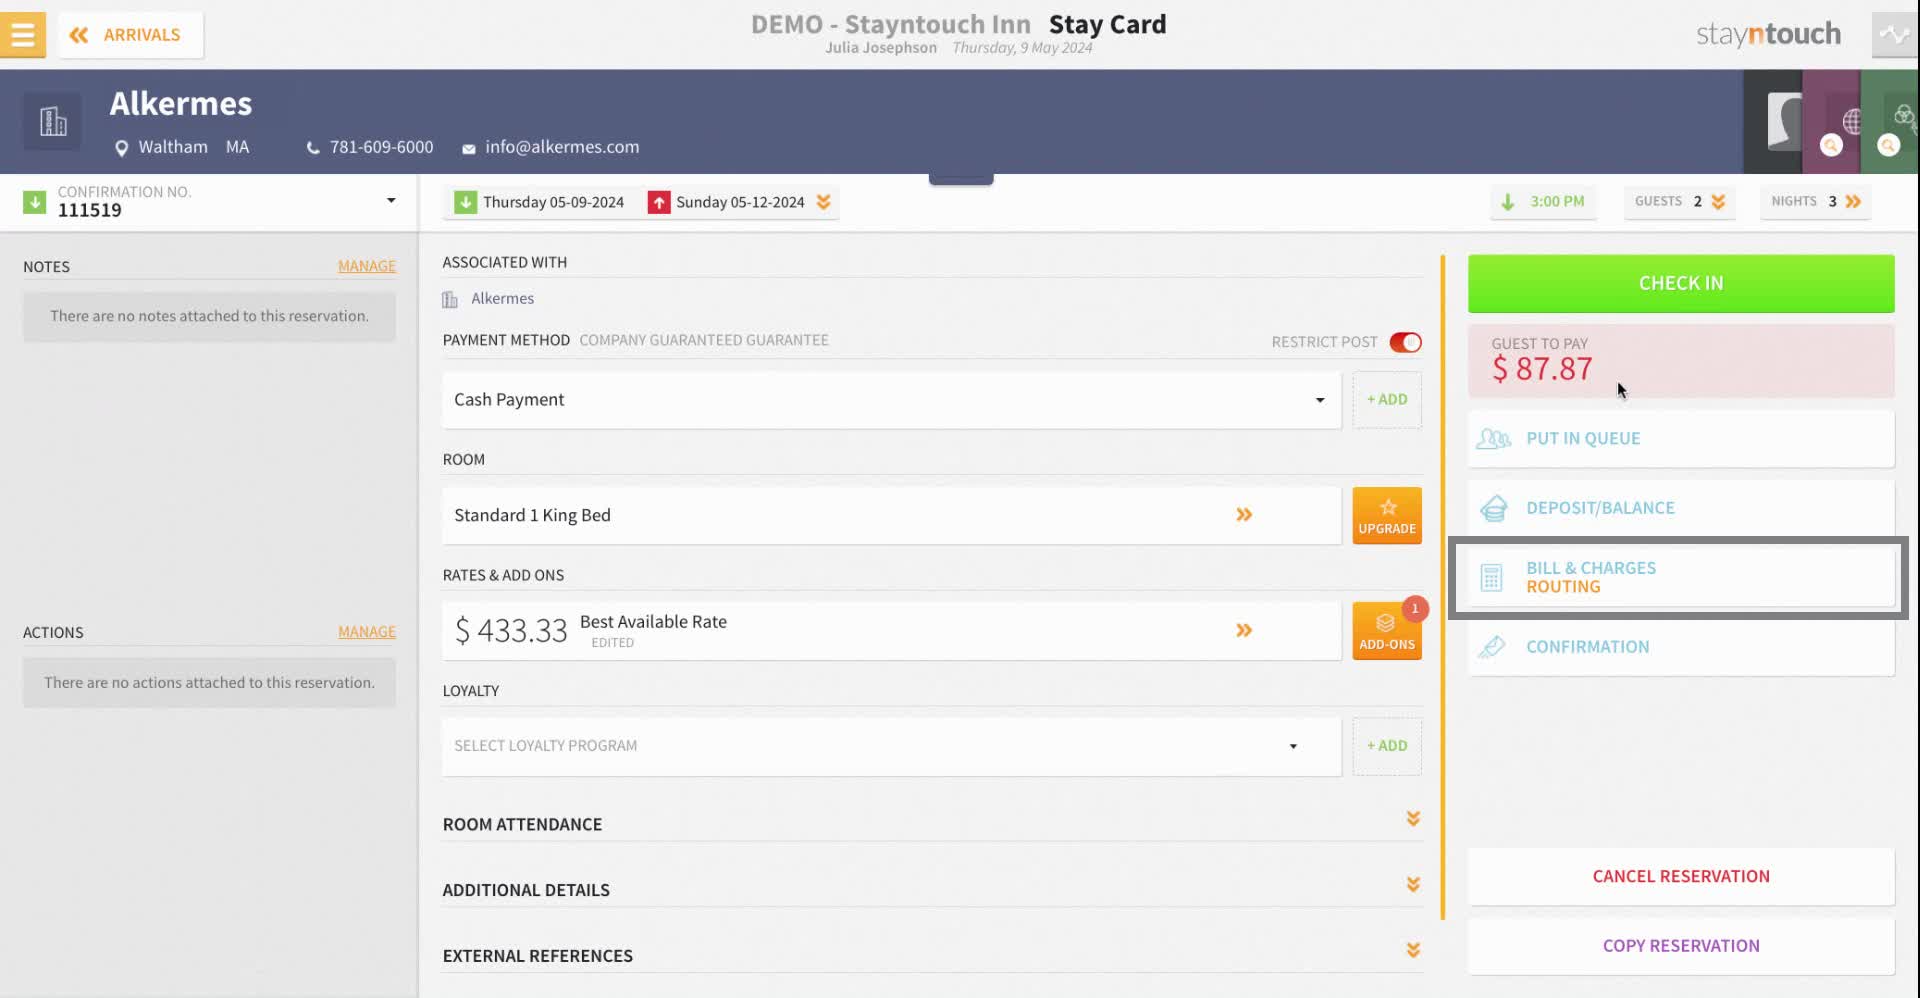Open the associated Alkermes company link
This screenshot has height=998, width=1920.
pyautogui.click(x=502, y=298)
